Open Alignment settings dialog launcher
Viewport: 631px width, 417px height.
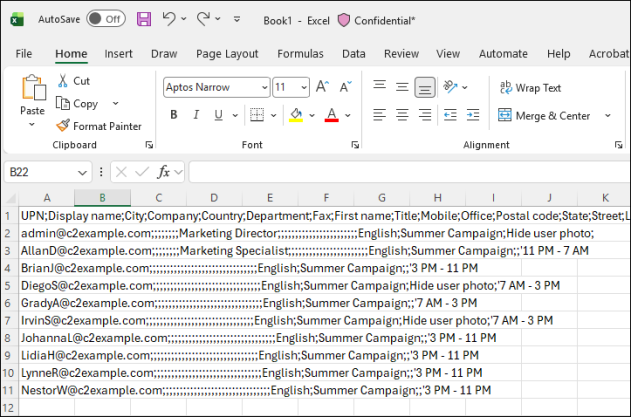pos(619,145)
